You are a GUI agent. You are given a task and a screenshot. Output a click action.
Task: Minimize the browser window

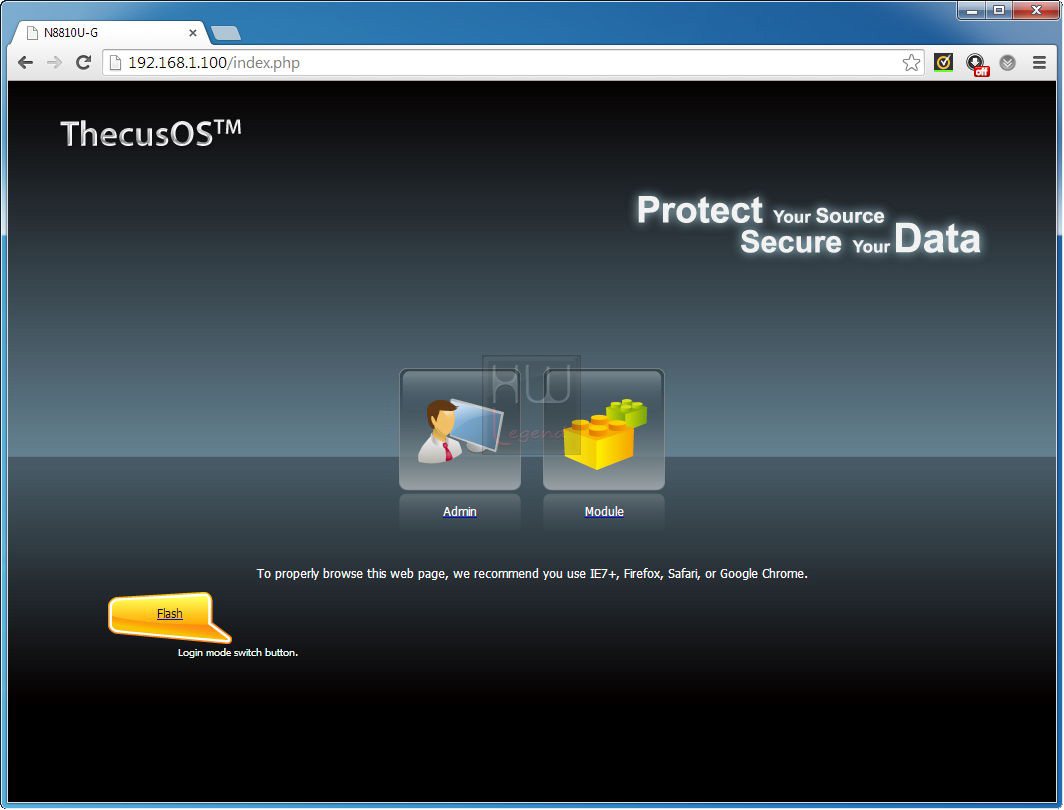(972, 10)
